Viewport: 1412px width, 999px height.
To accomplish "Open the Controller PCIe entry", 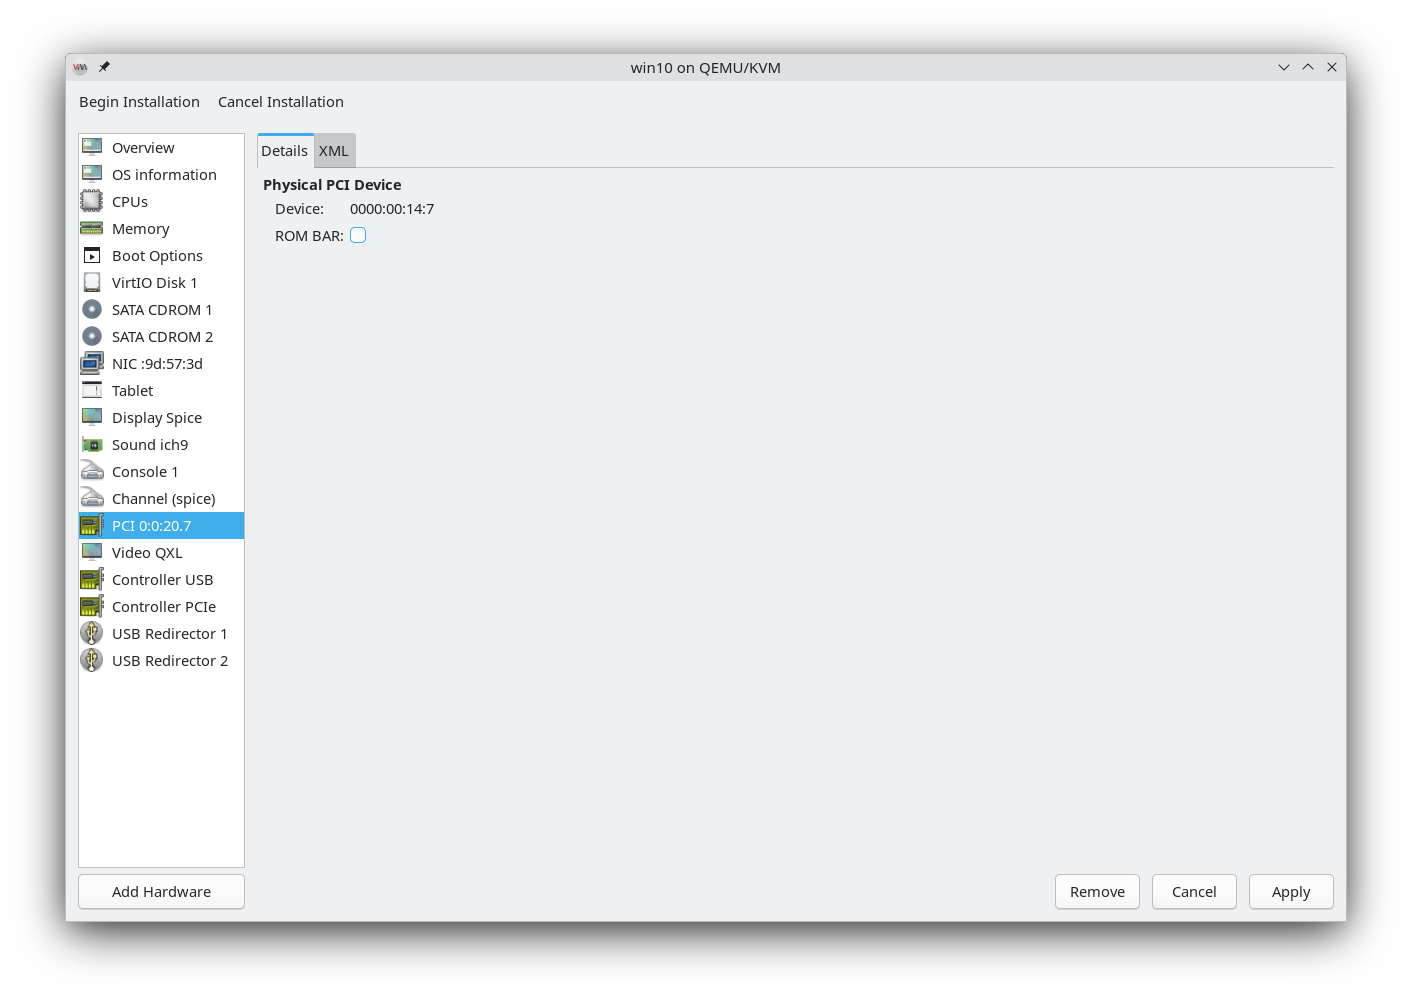I will pos(164,607).
